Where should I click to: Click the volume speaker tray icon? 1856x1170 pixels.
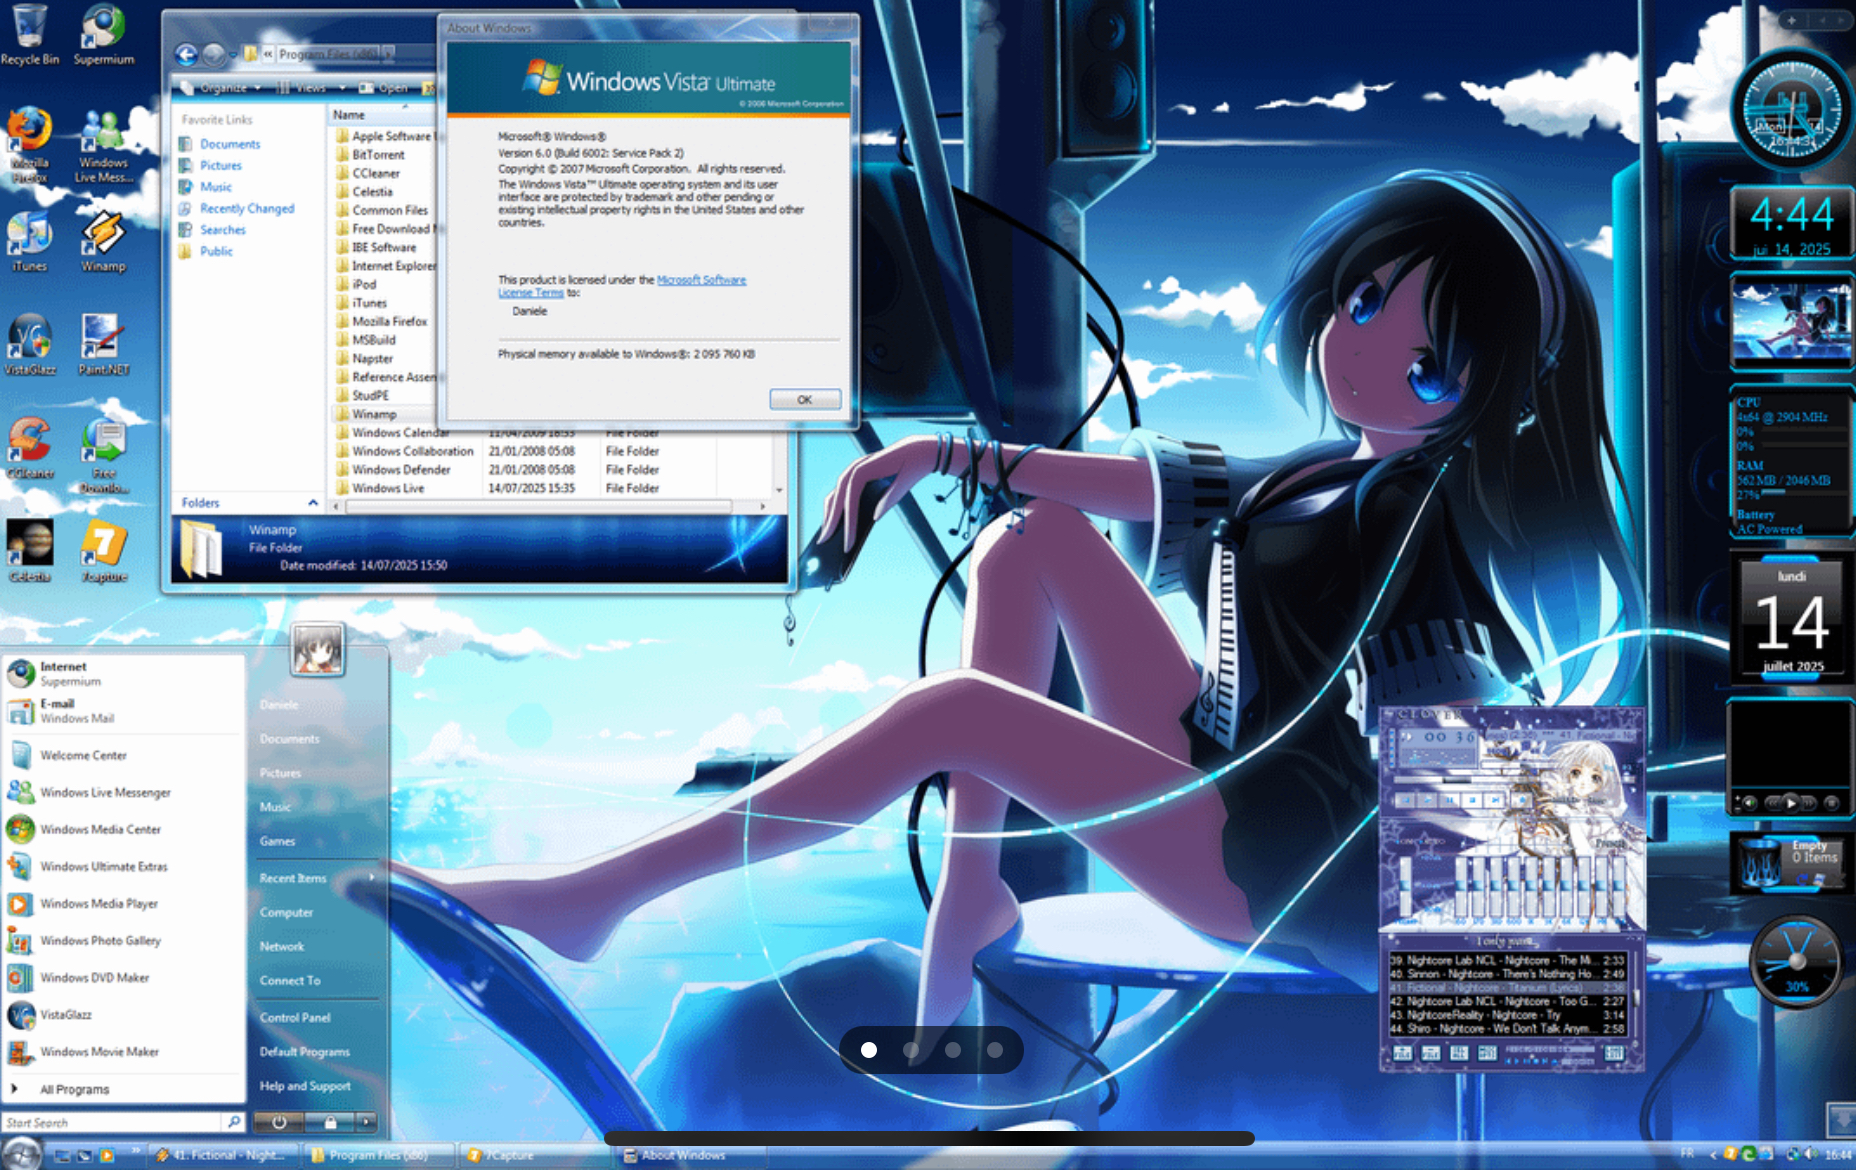[x=1812, y=1154]
